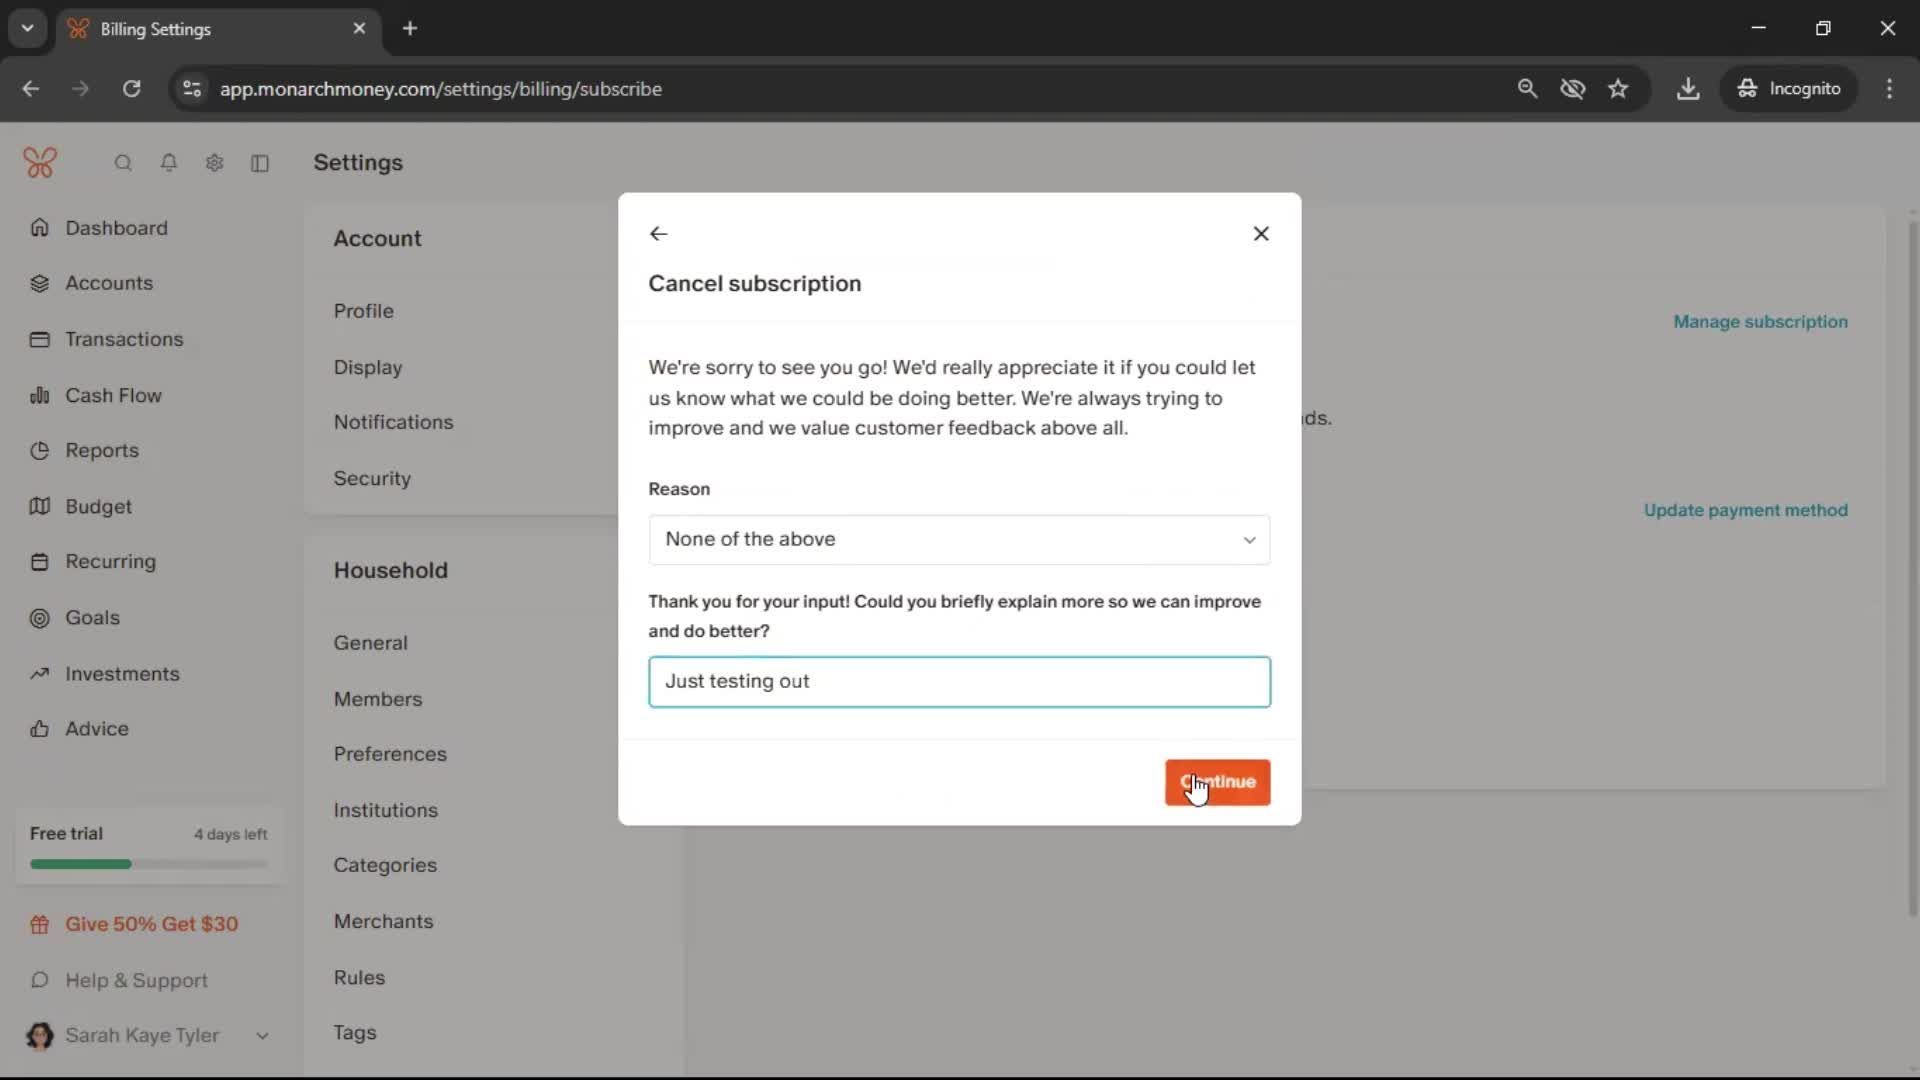1920x1080 pixels.
Task: Click the Free trial progress bar
Action: coord(148,864)
